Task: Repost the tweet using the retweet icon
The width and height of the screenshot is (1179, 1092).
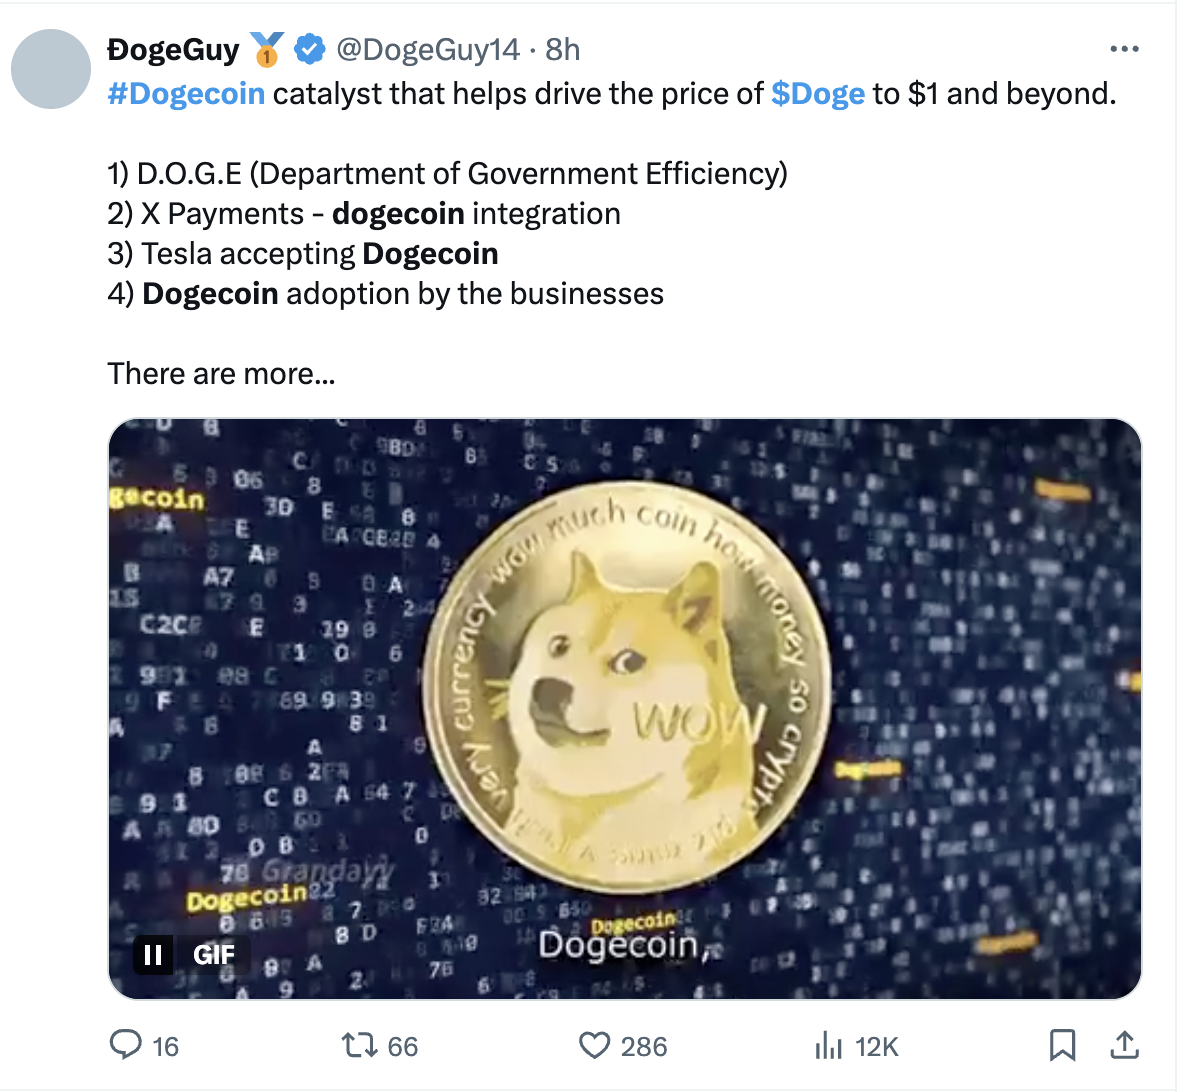Action: pos(361,1046)
